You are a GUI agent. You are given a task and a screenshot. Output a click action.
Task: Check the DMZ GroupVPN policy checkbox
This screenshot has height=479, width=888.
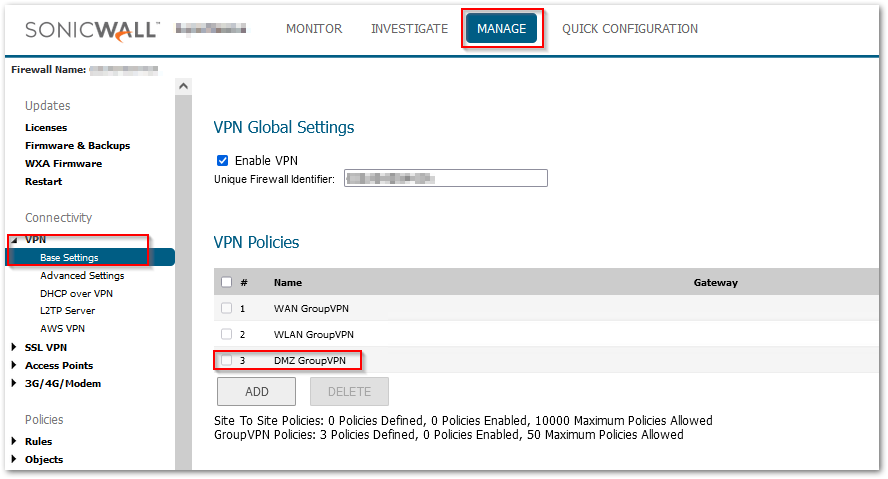226,360
